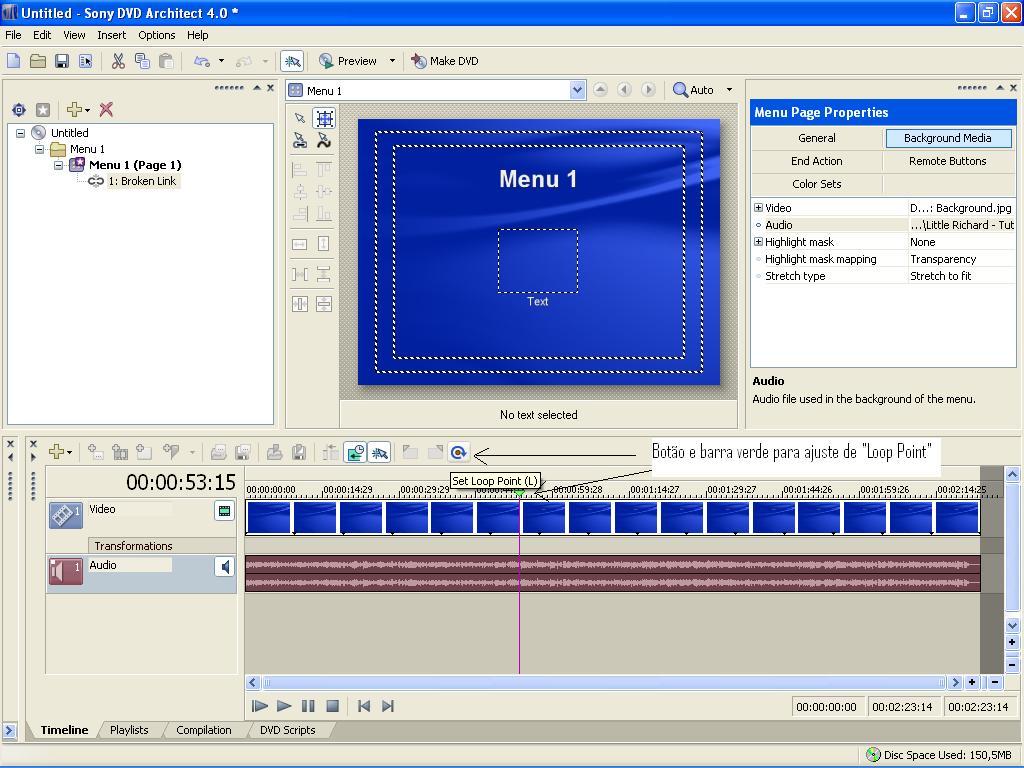This screenshot has height=768, width=1024.
Task: Click the timeline horizontal scrollbar
Action: pos(604,682)
